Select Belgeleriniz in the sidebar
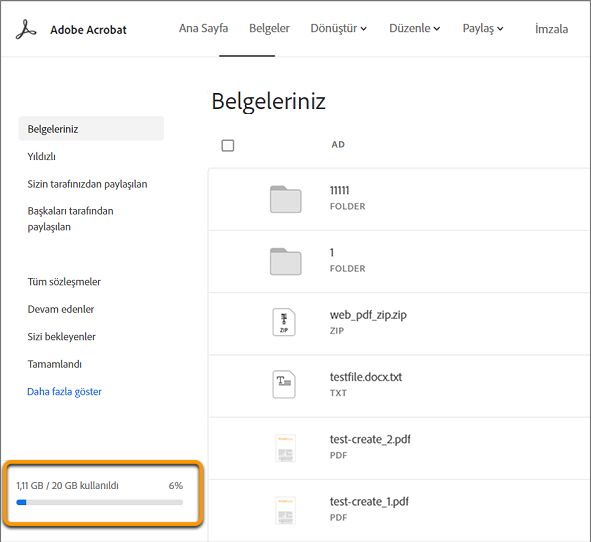This screenshot has width=591, height=542. tap(91, 129)
